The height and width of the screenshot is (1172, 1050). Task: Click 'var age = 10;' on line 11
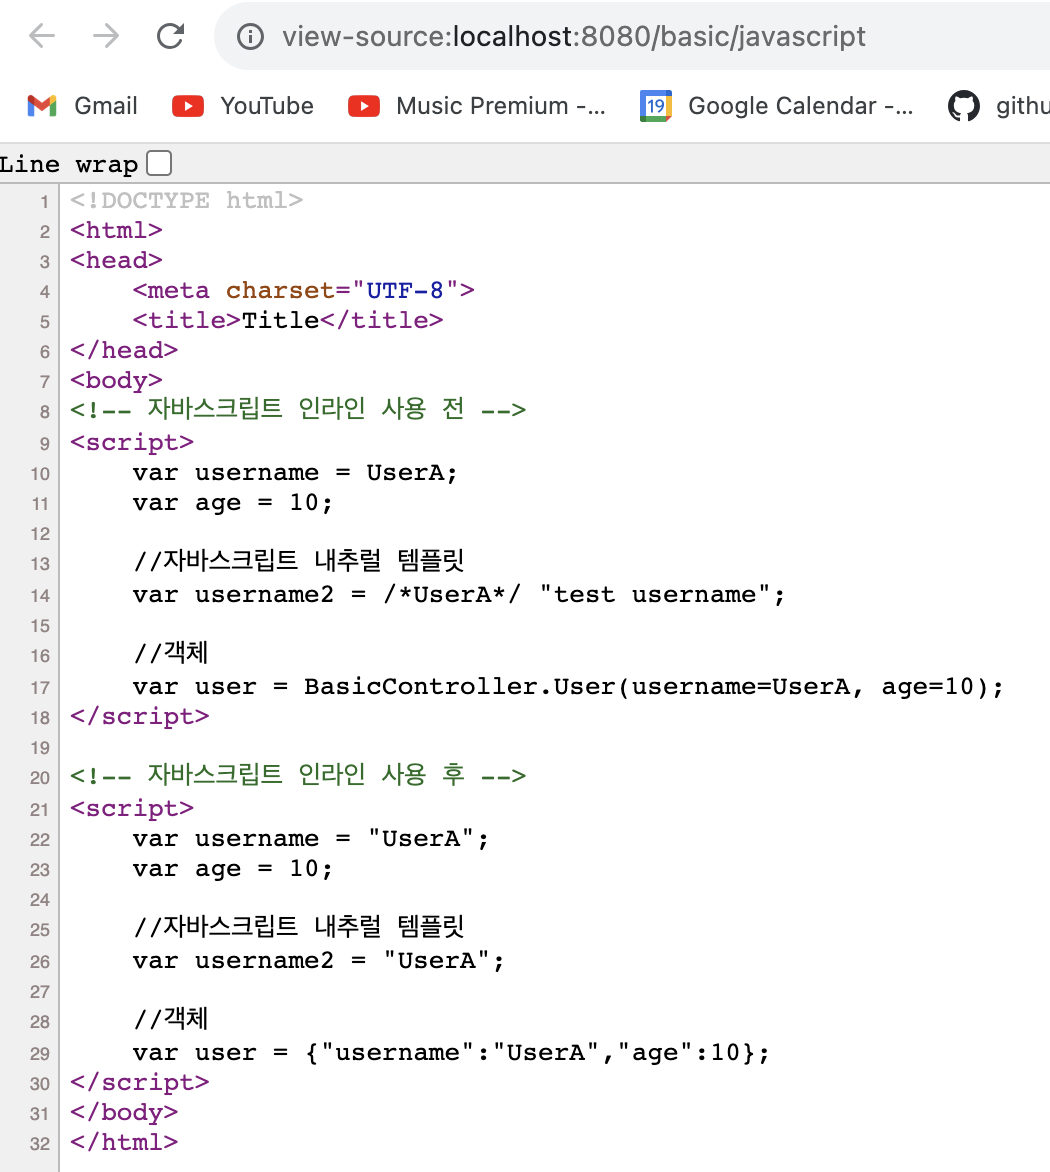232,502
